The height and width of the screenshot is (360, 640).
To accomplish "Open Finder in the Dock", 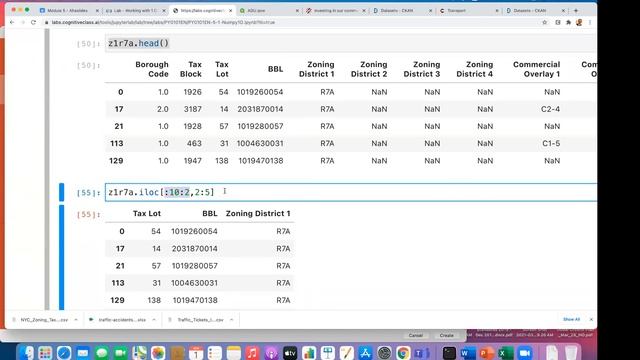I will (27, 353).
